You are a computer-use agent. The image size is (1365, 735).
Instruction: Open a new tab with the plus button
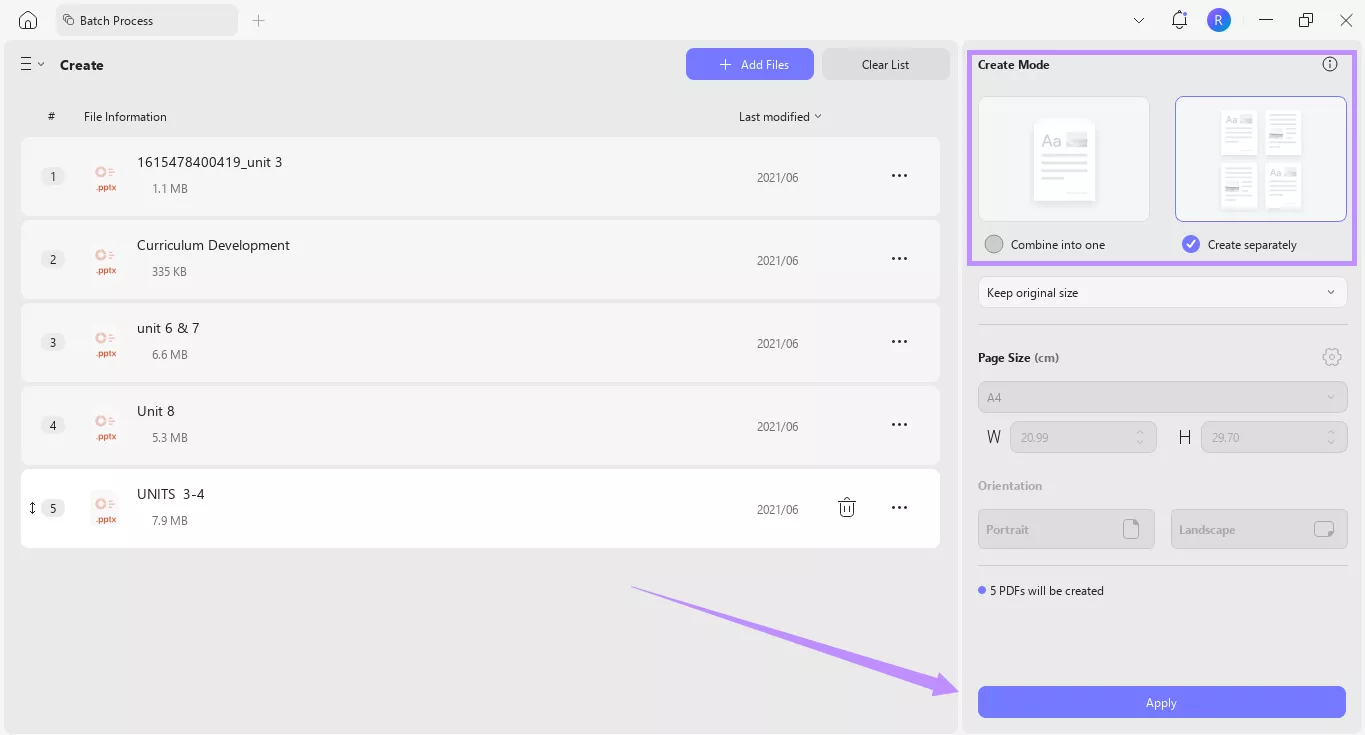[x=258, y=19]
